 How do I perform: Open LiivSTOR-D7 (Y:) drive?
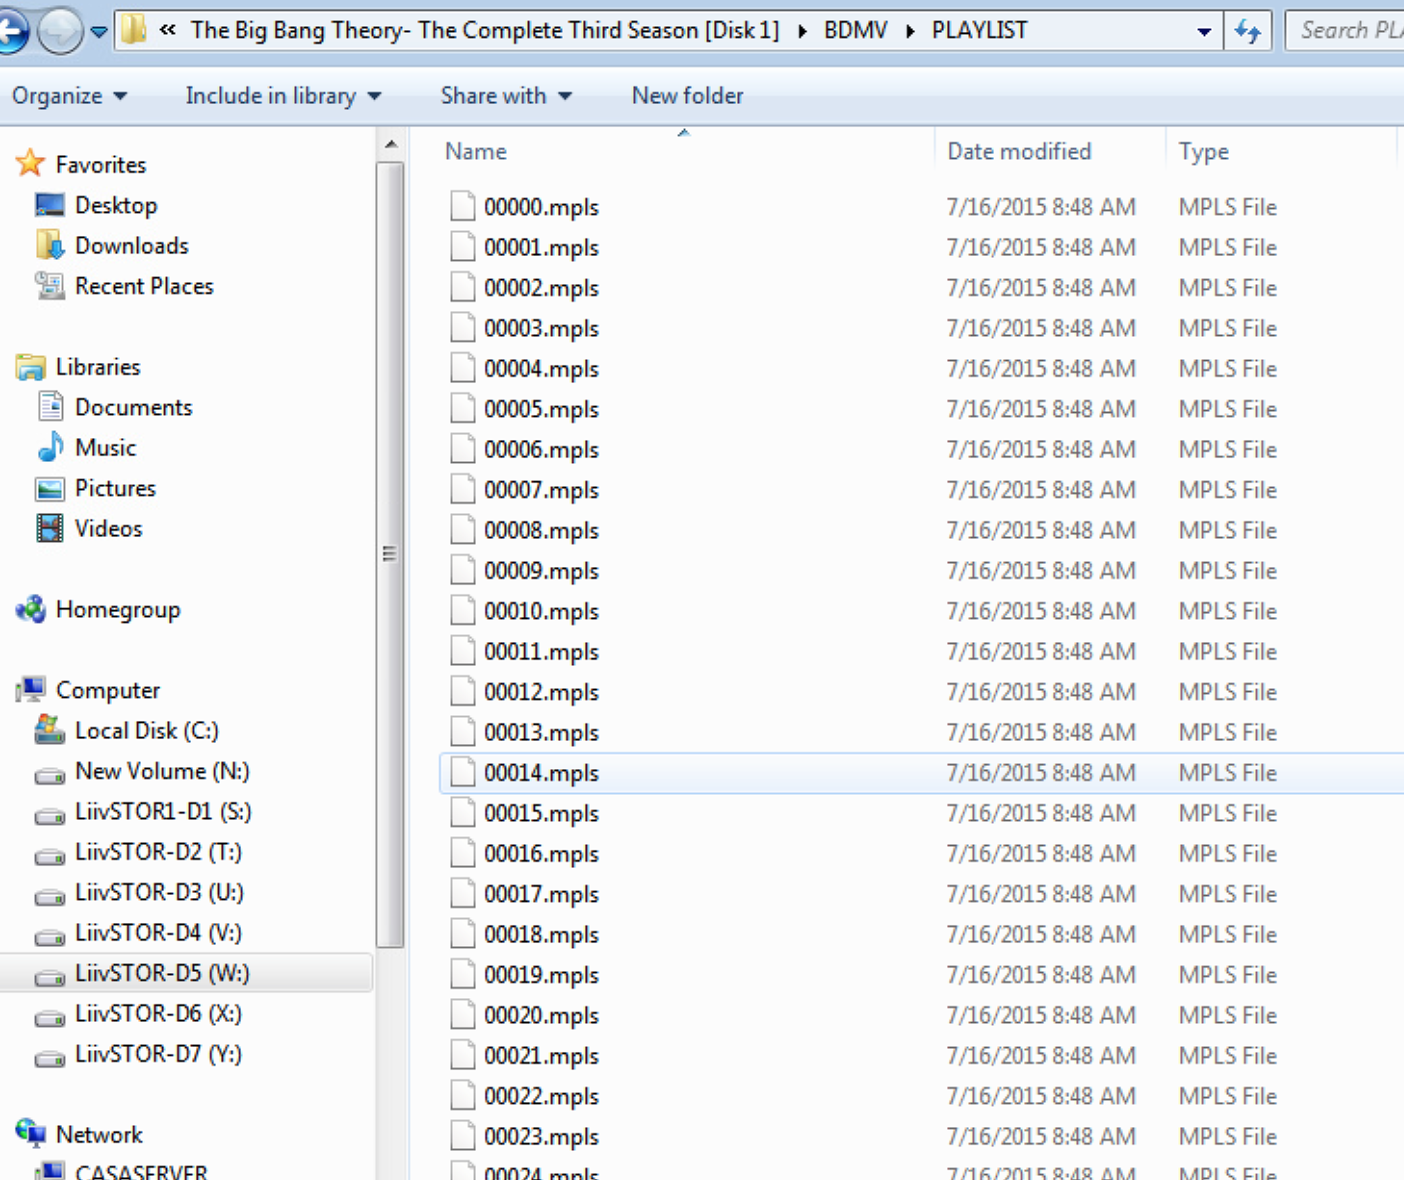[x=158, y=1054]
